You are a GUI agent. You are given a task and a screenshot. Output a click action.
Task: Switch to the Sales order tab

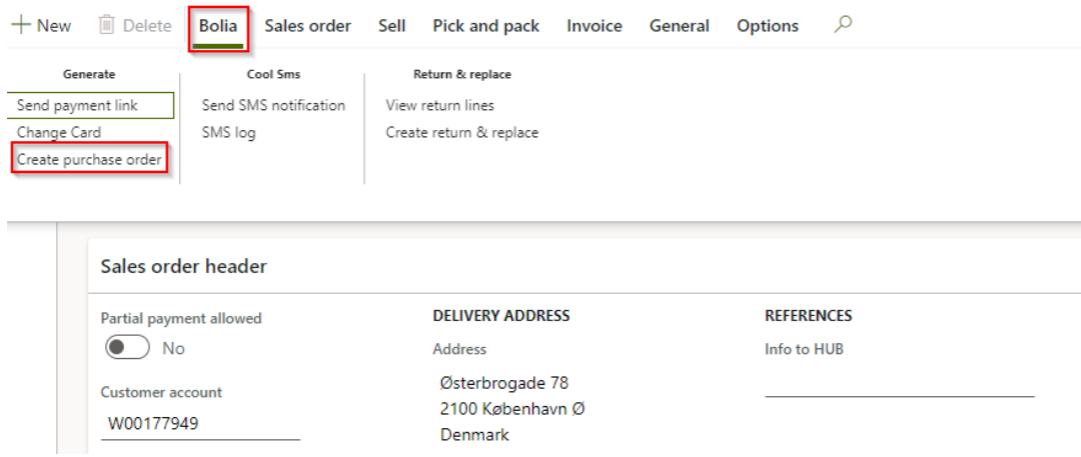(307, 26)
